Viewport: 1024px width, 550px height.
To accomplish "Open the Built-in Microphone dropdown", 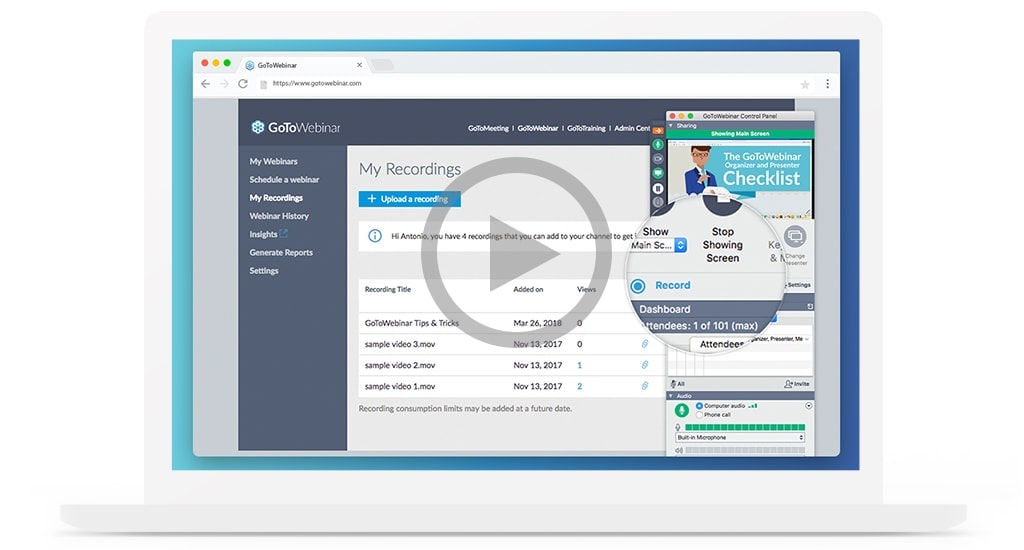I will pos(740,438).
